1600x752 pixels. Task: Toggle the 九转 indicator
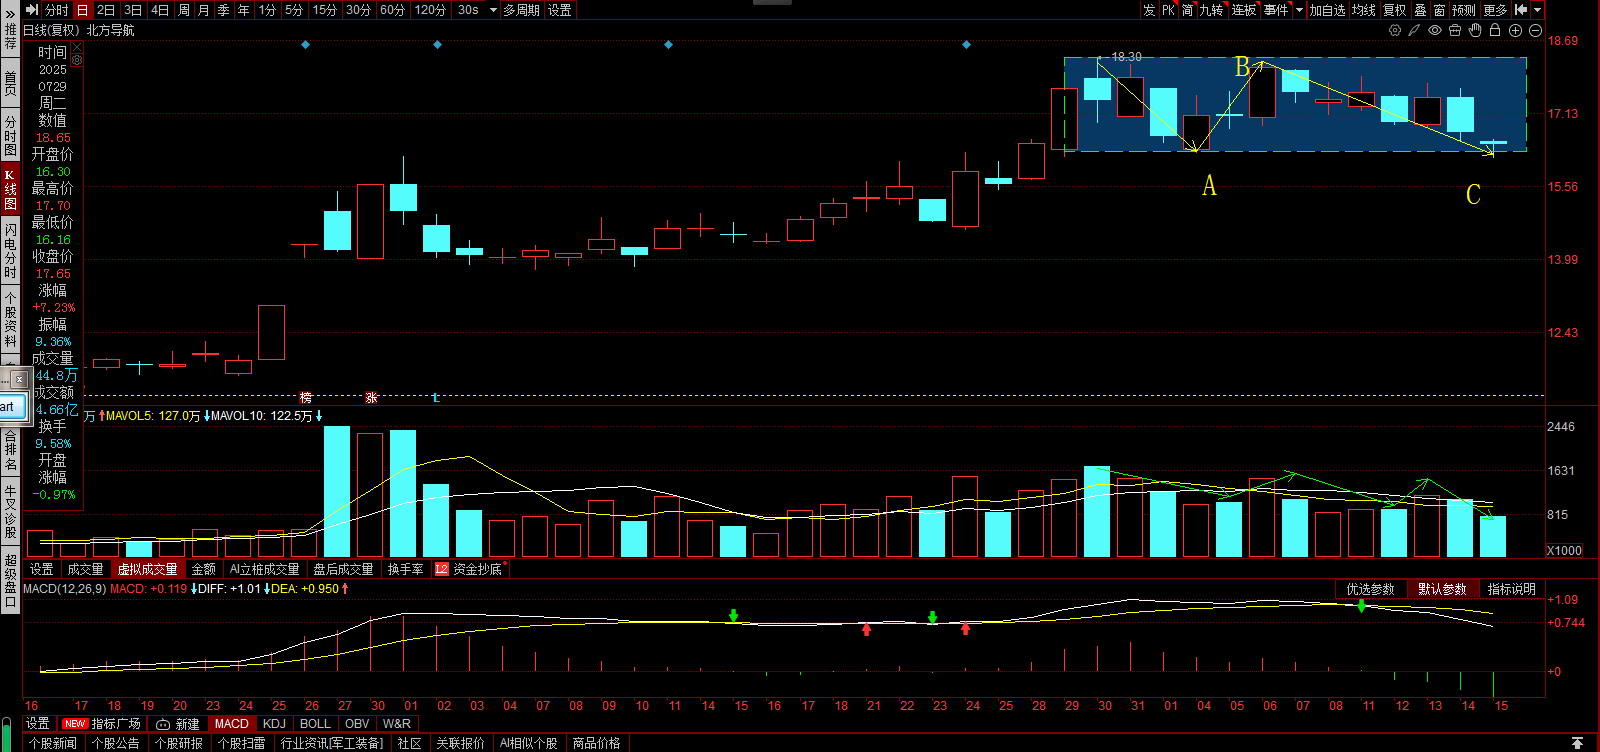[1211, 10]
